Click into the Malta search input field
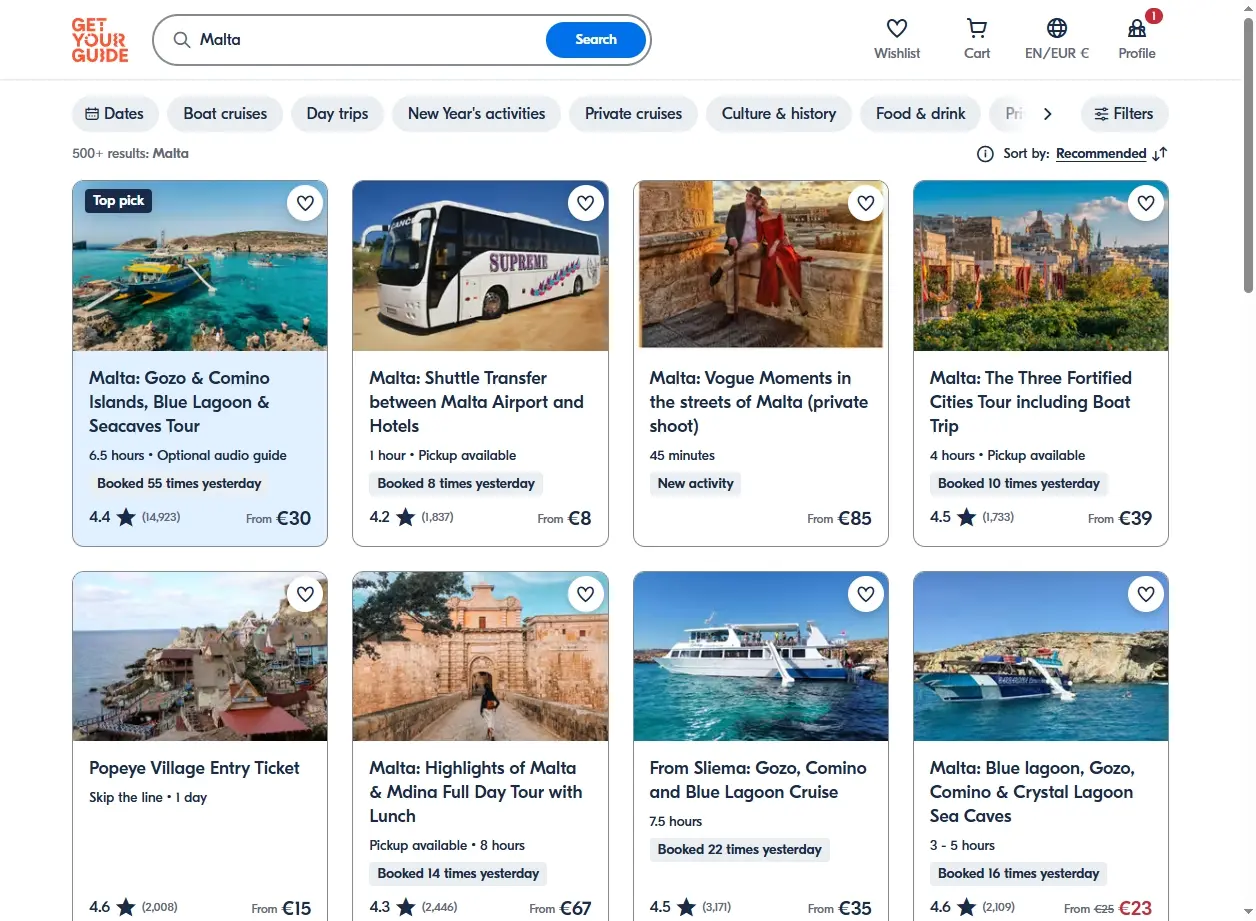 368,40
